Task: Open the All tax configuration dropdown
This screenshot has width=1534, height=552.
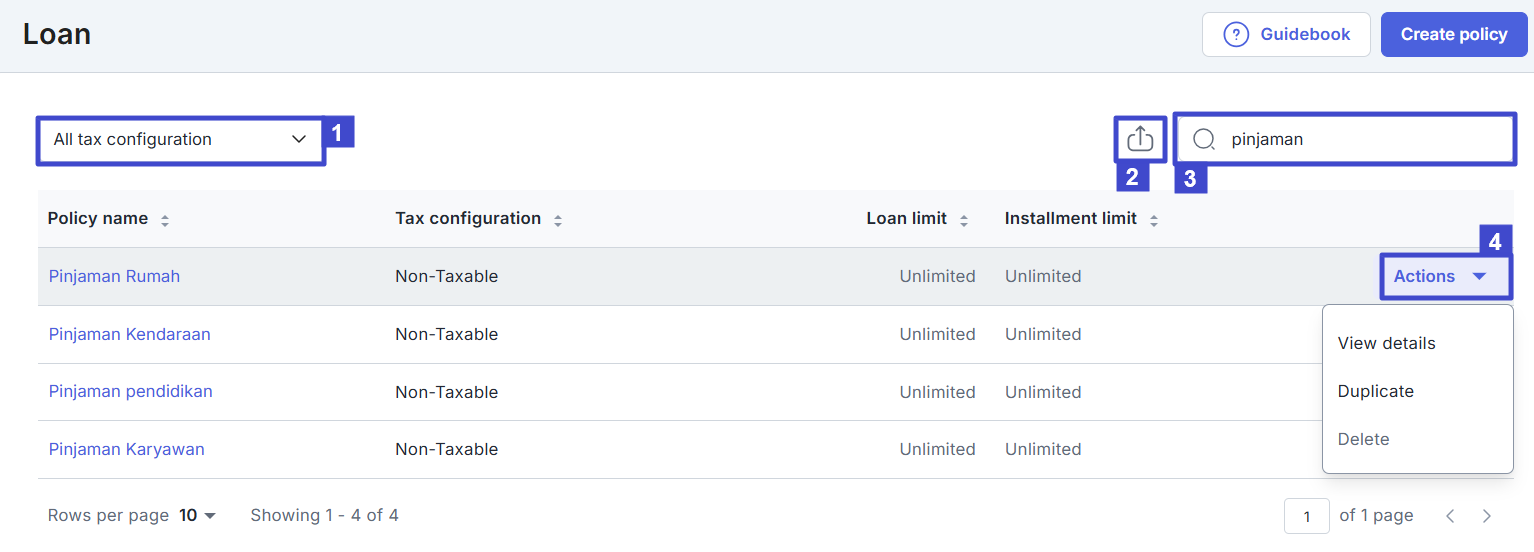Action: [x=181, y=140]
